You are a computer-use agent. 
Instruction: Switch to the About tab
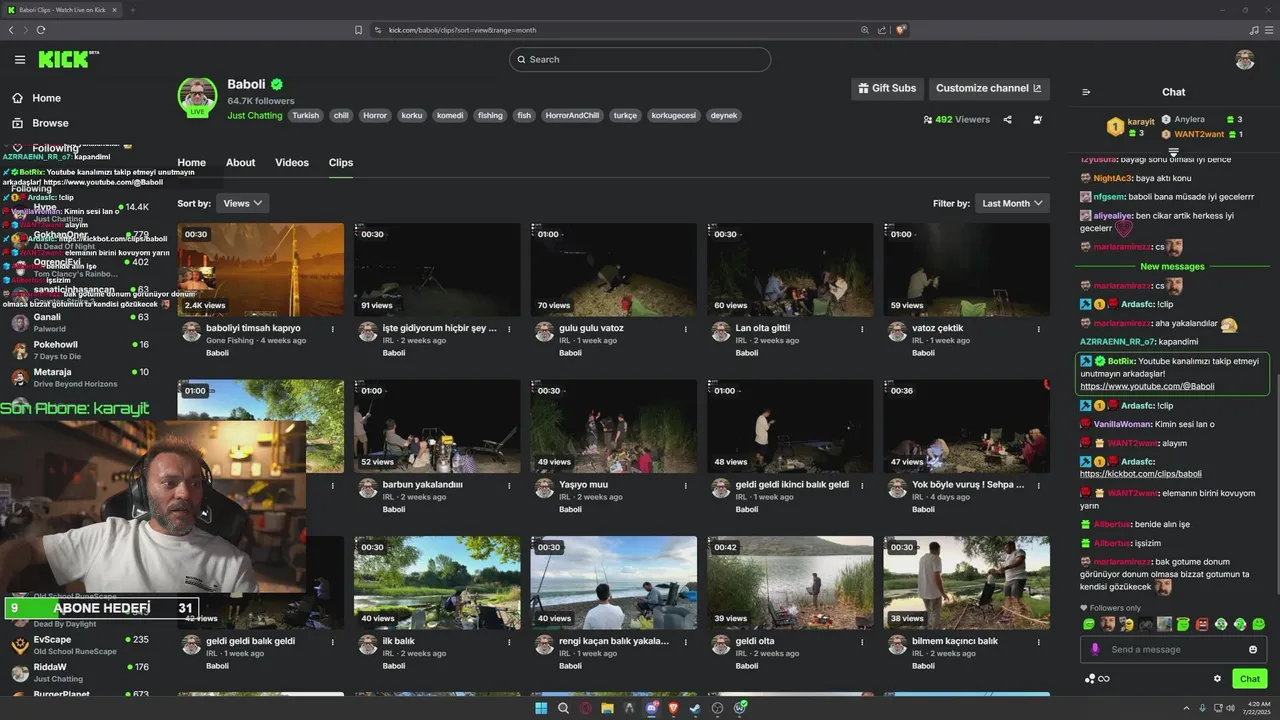pos(240,163)
